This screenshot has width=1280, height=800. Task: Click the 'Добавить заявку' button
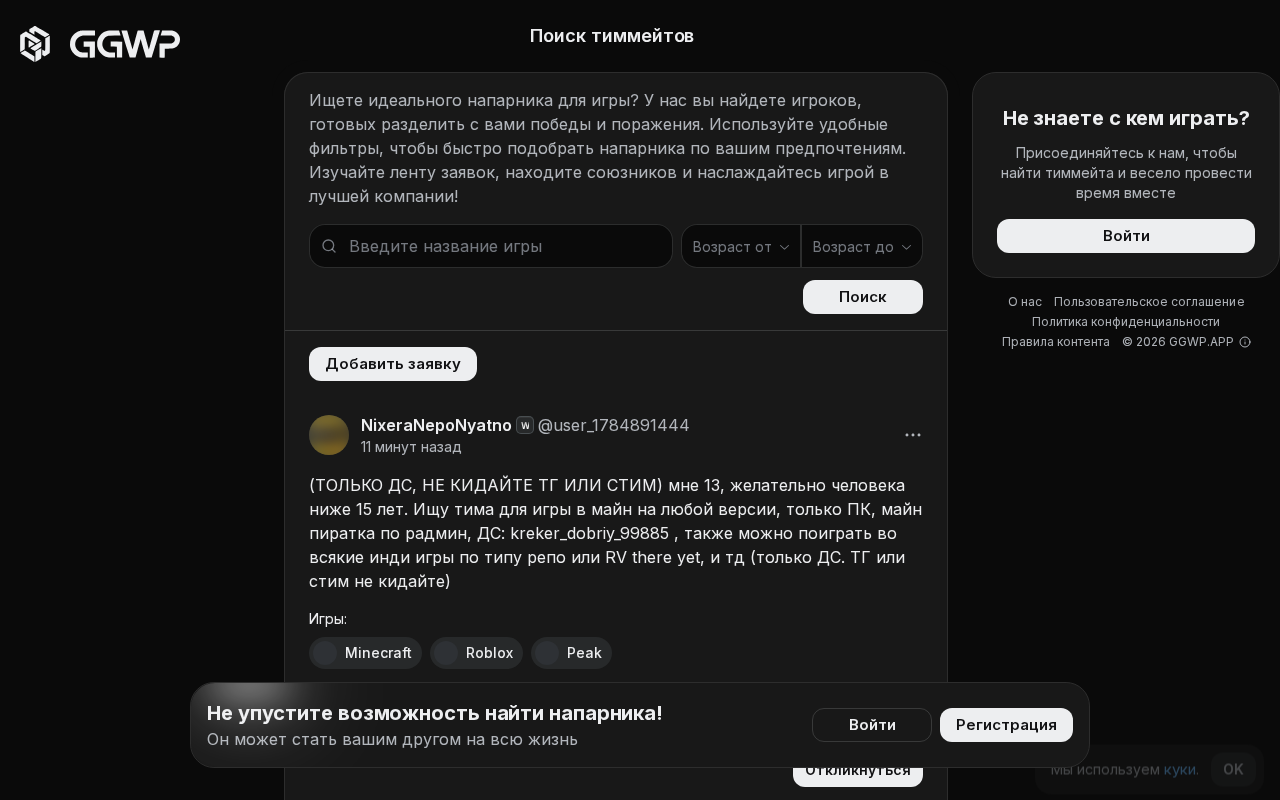[x=393, y=364]
